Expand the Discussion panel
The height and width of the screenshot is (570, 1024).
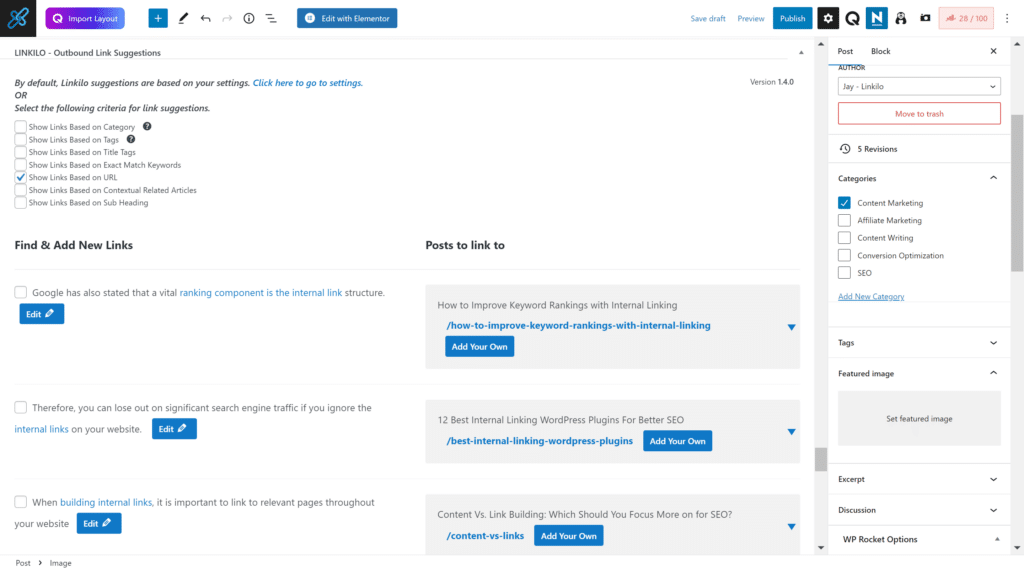pyautogui.click(x=993, y=510)
